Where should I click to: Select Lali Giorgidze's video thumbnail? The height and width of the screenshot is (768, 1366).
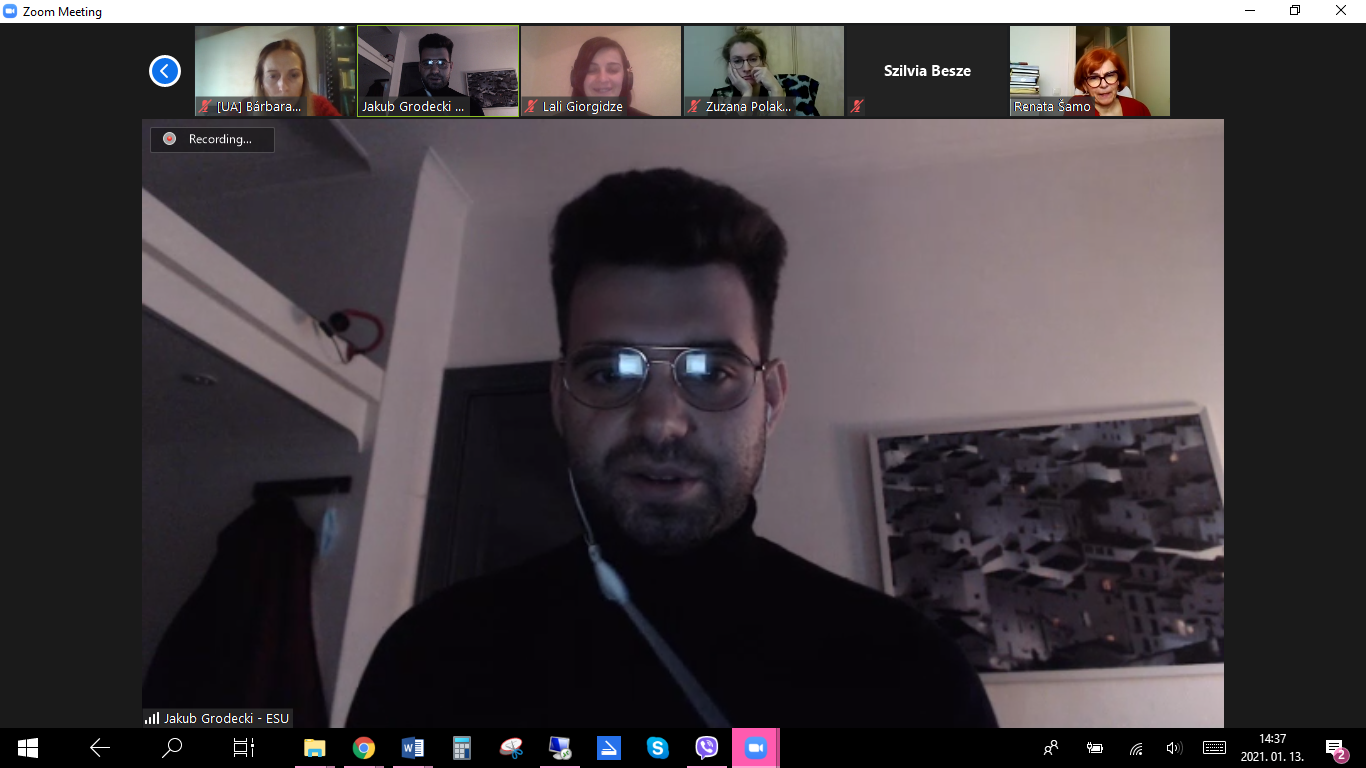[600, 71]
